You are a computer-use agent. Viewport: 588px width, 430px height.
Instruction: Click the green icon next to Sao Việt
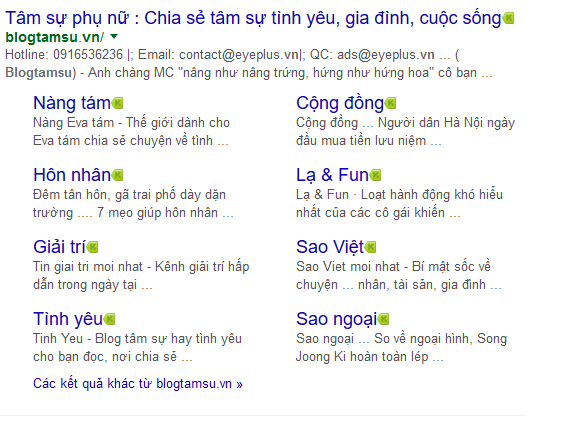click(x=370, y=247)
